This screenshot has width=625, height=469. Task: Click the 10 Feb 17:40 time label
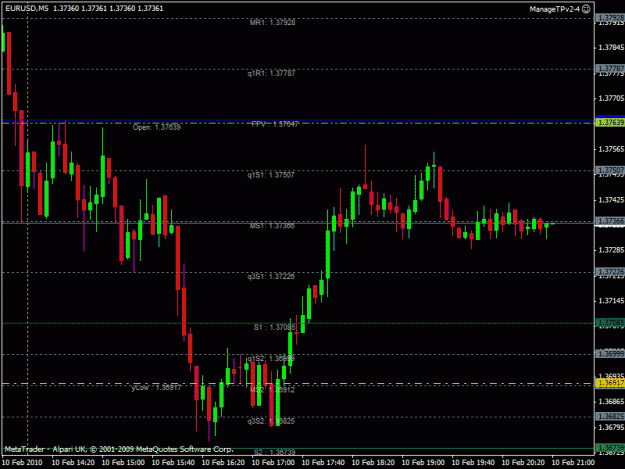(323, 463)
